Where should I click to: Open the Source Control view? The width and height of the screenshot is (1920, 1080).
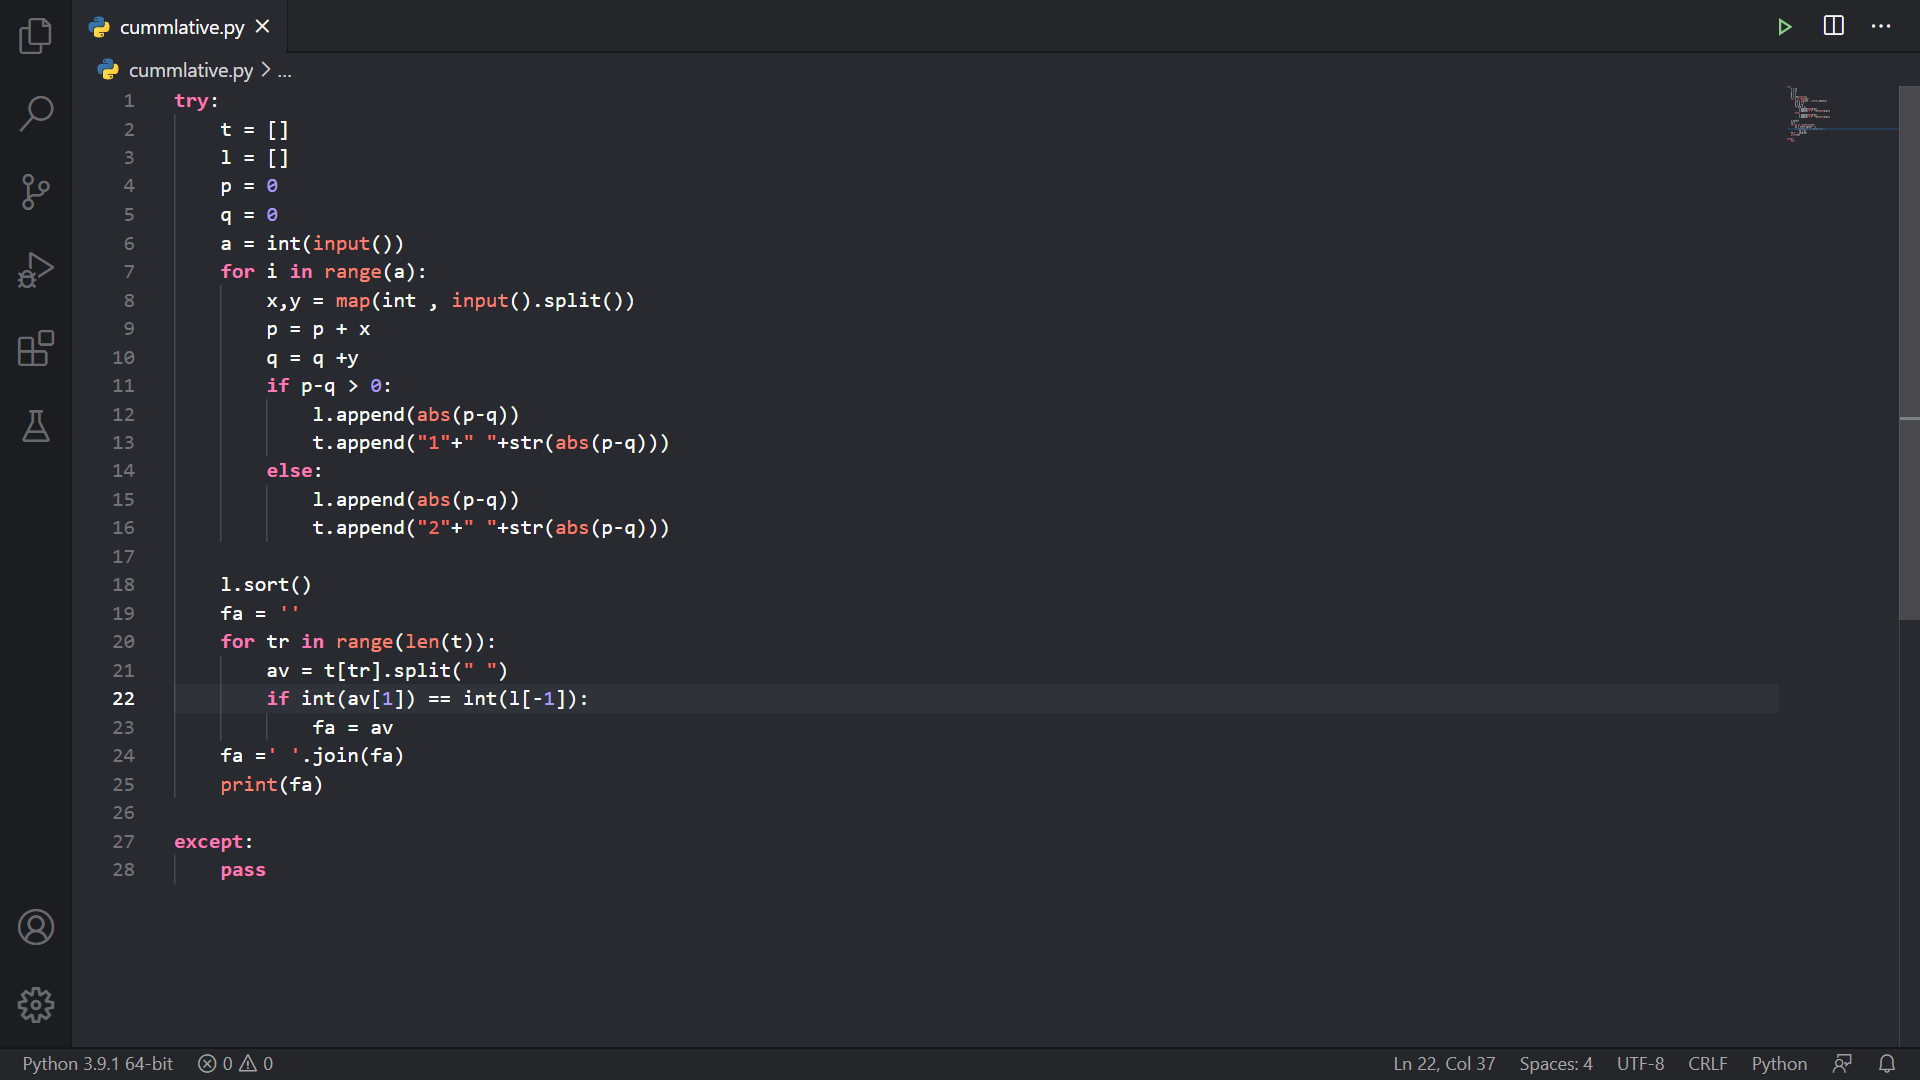point(36,192)
